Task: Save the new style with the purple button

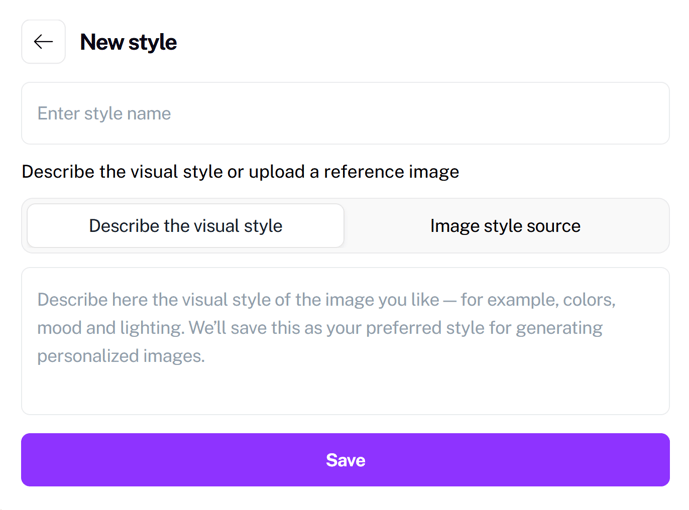Action: point(345,460)
